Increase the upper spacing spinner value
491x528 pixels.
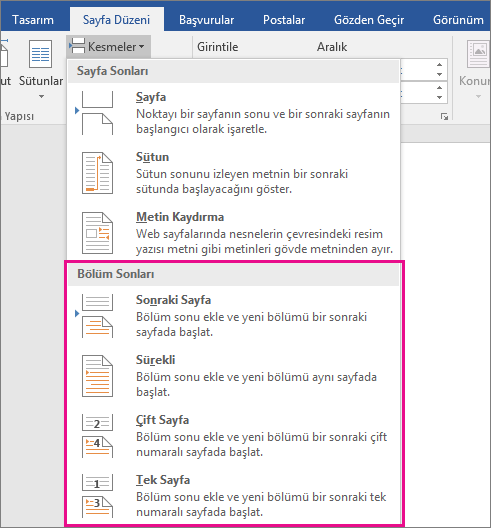coord(439,65)
